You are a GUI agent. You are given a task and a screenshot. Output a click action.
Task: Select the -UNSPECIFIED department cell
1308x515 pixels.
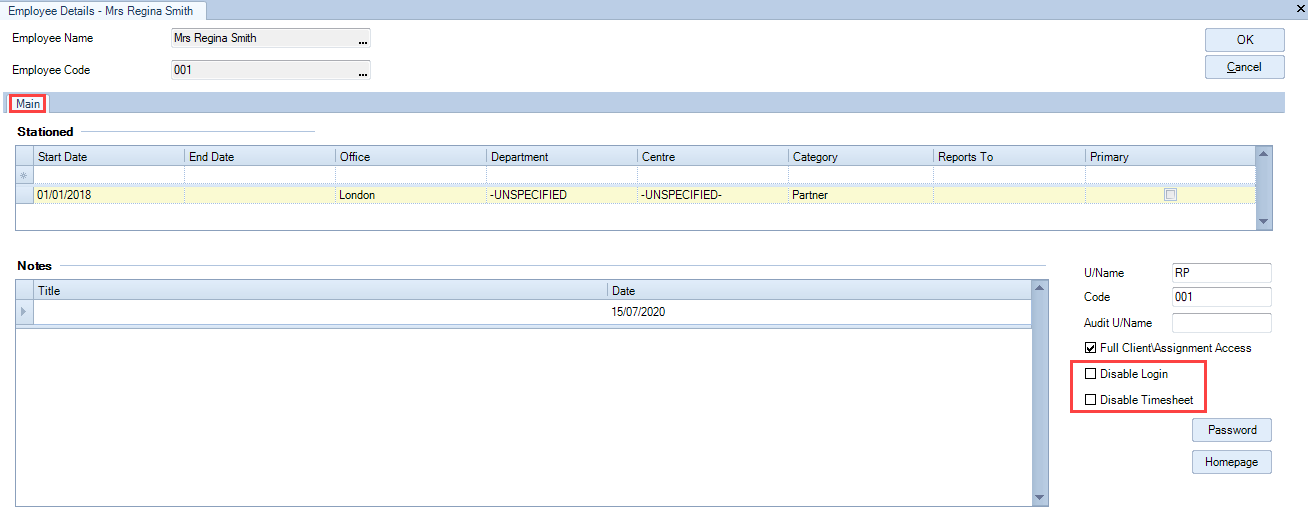click(x=562, y=195)
